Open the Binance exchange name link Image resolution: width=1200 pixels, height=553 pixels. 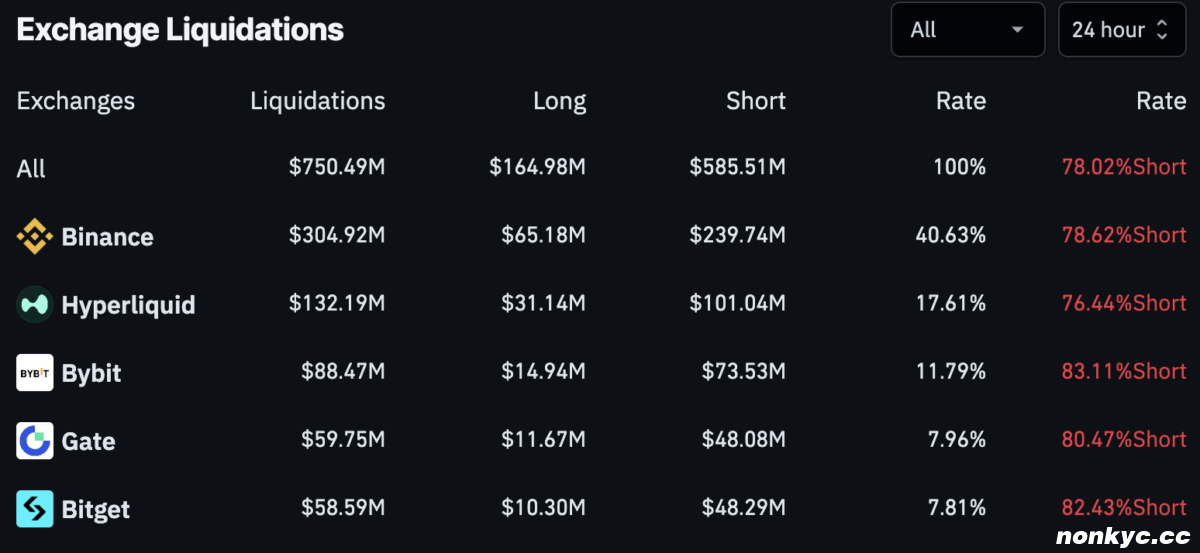click(107, 237)
